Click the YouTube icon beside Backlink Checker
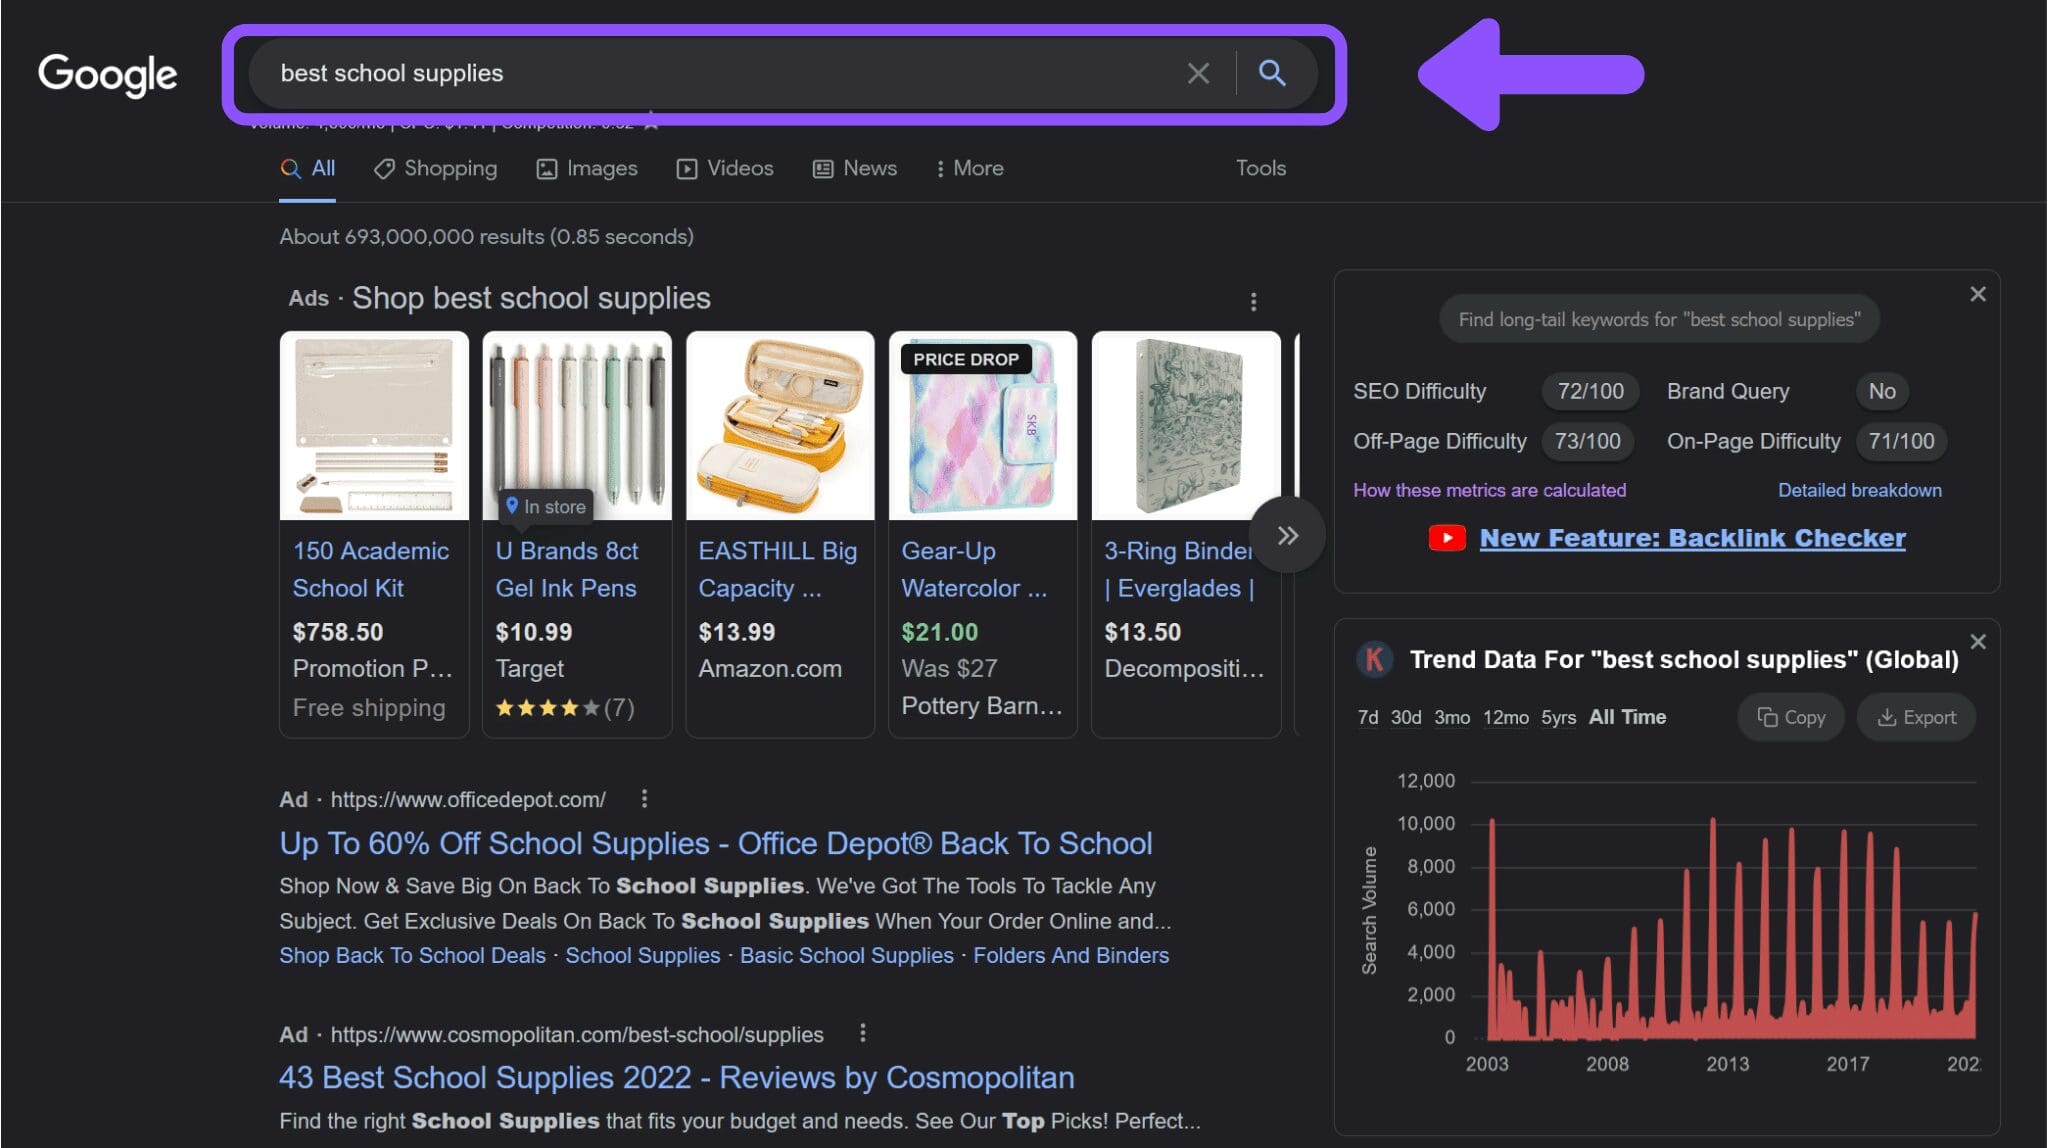Screen dimensions: 2048x1148 point(1447,538)
